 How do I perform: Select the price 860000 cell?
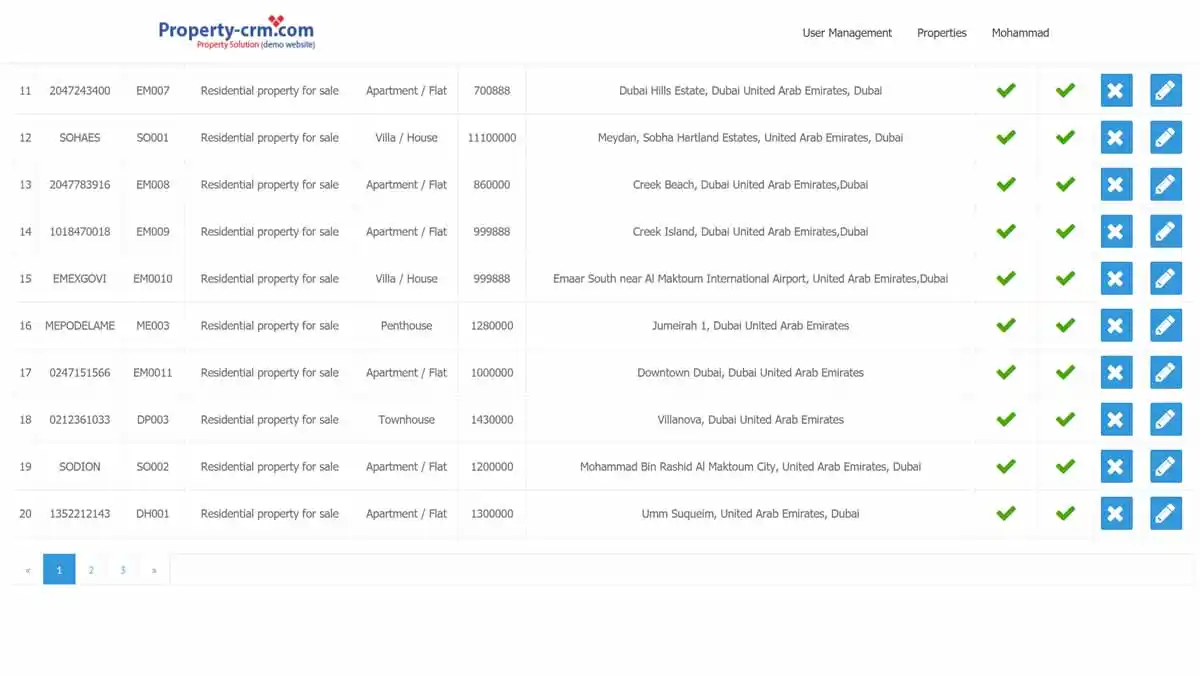pos(492,185)
